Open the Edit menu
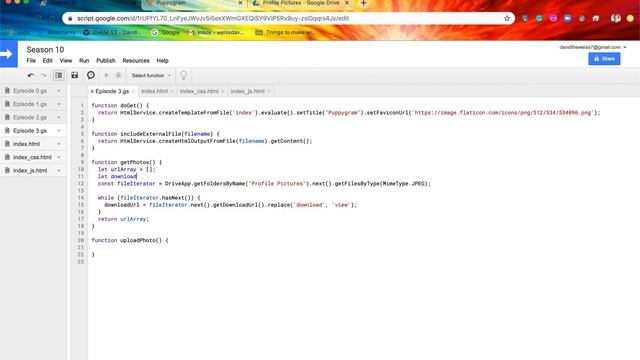This screenshot has width=640, height=360. [47, 60]
